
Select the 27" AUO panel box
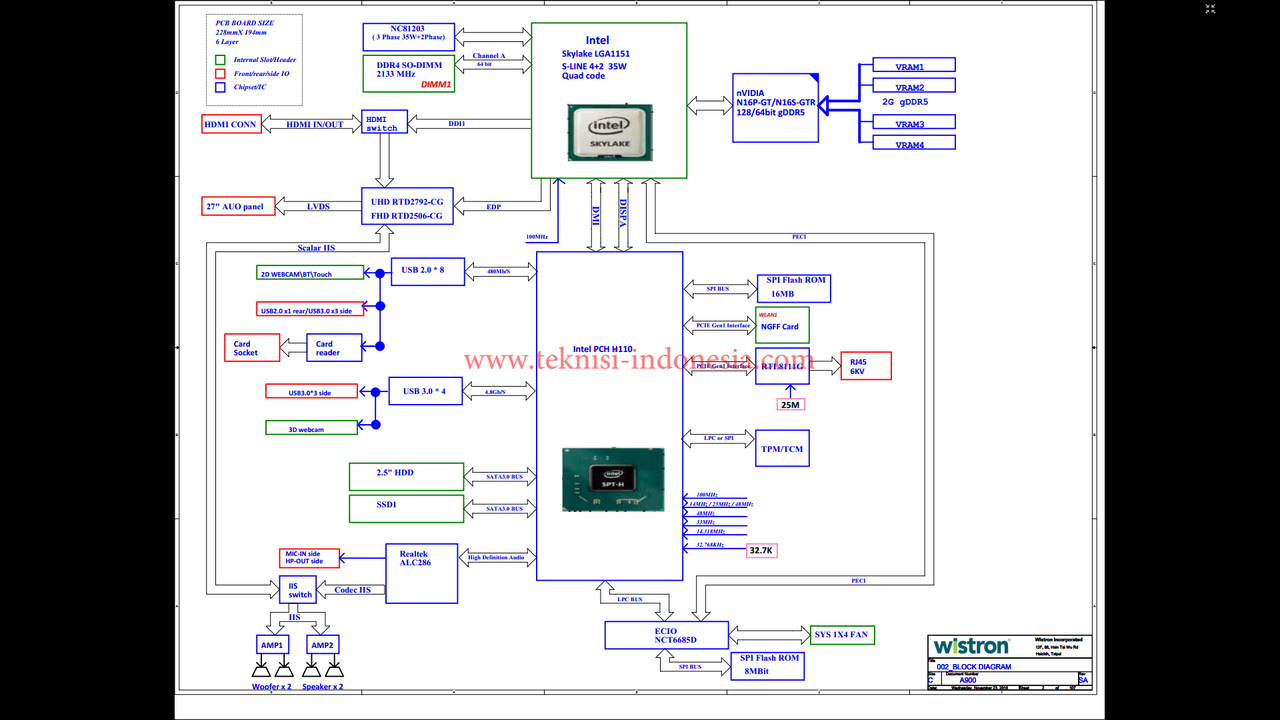coord(238,206)
